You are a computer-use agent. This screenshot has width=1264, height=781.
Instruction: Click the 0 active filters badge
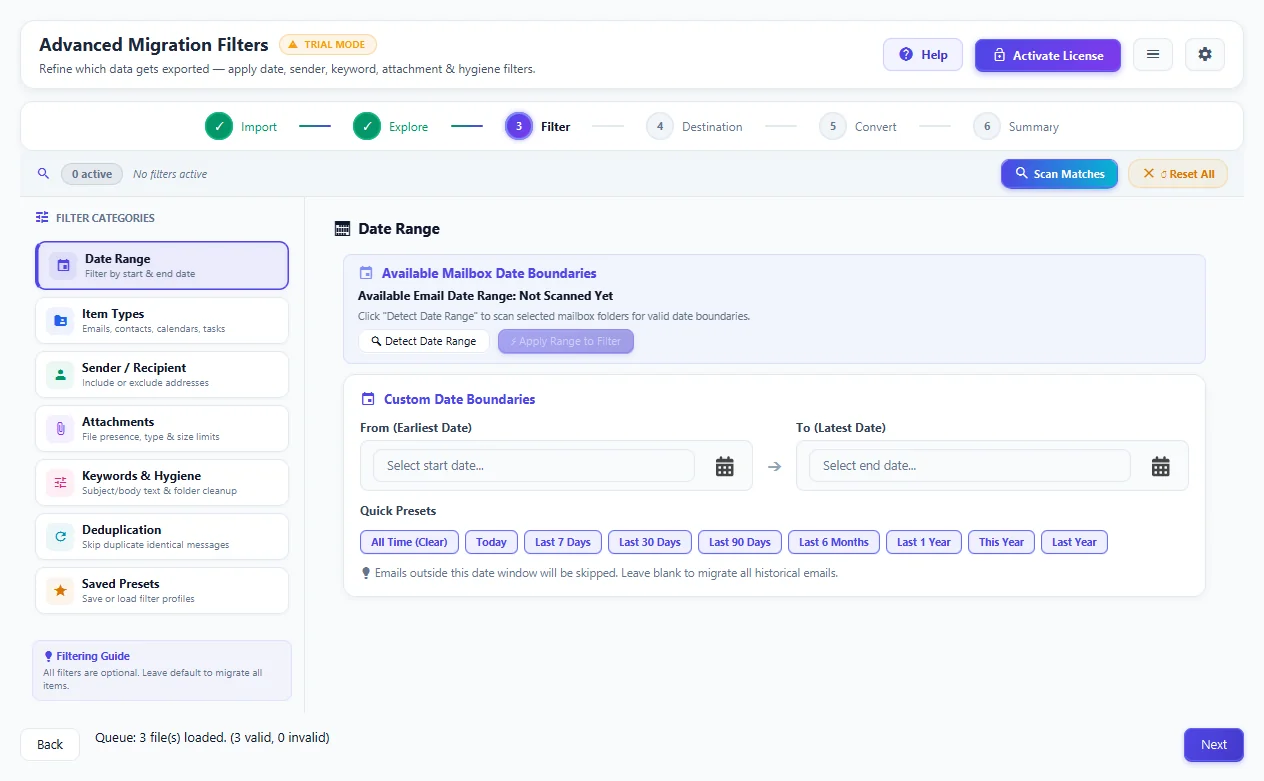(91, 174)
